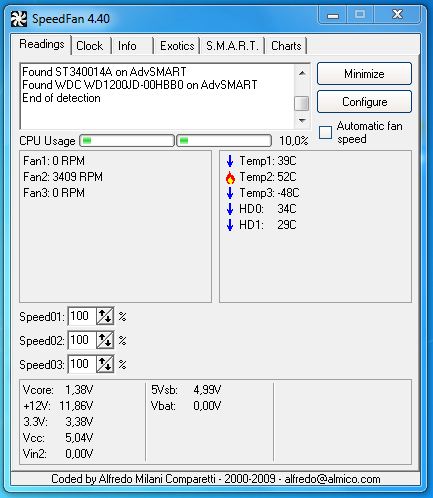
Task: Click the log scrollbar thumb
Action: [302, 103]
